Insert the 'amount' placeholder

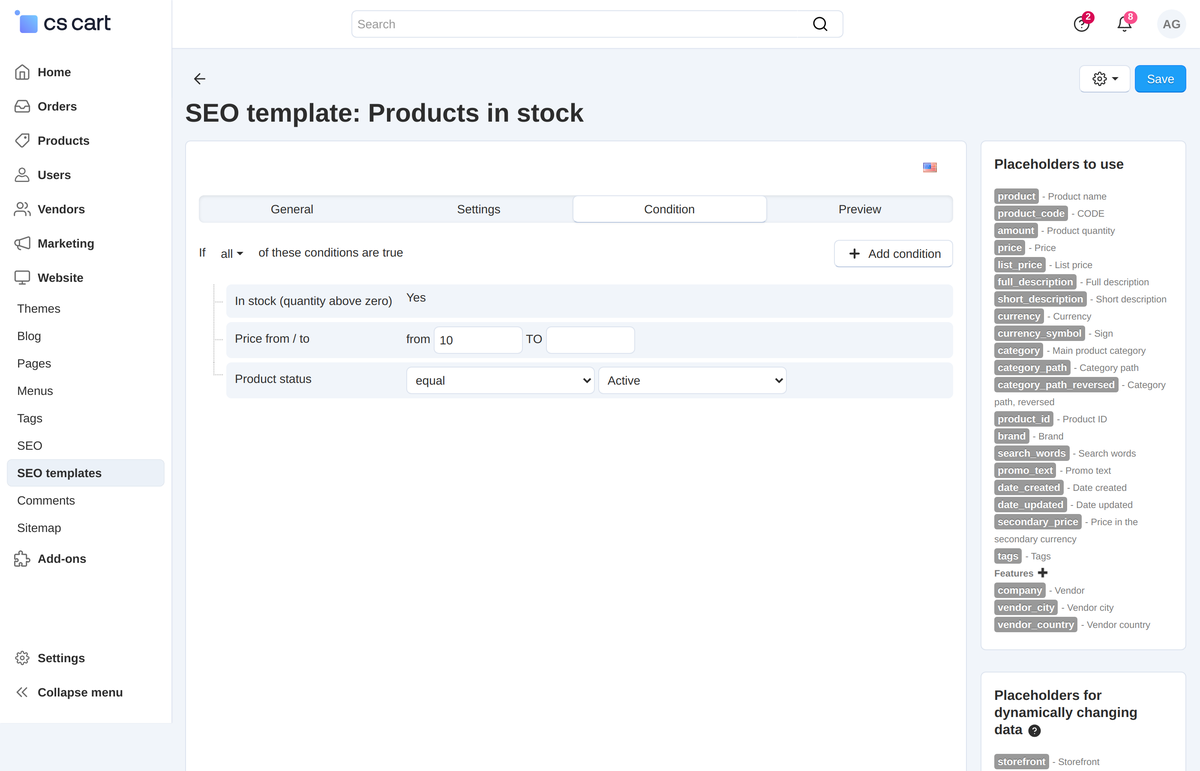click(x=1016, y=230)
